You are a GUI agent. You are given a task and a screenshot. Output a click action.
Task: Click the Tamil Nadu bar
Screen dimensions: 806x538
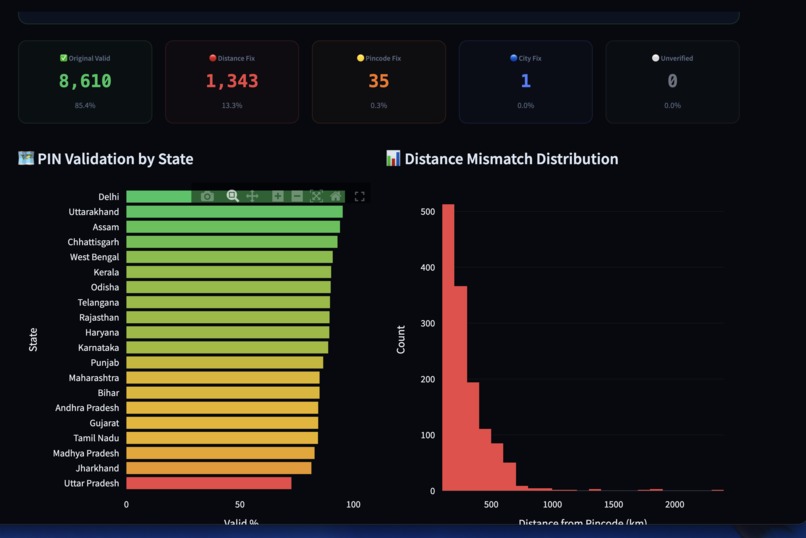pyautogui.click(x=222, y=438)
